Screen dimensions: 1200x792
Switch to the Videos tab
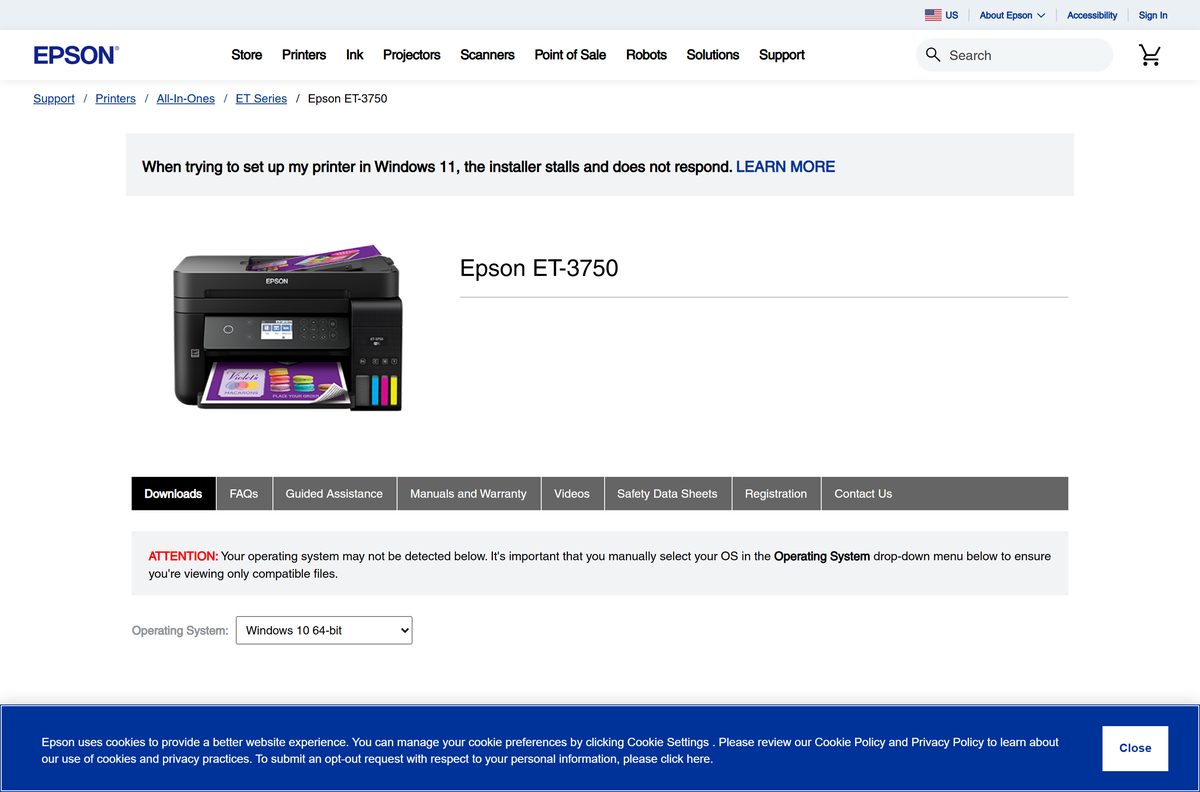point(572,493)
